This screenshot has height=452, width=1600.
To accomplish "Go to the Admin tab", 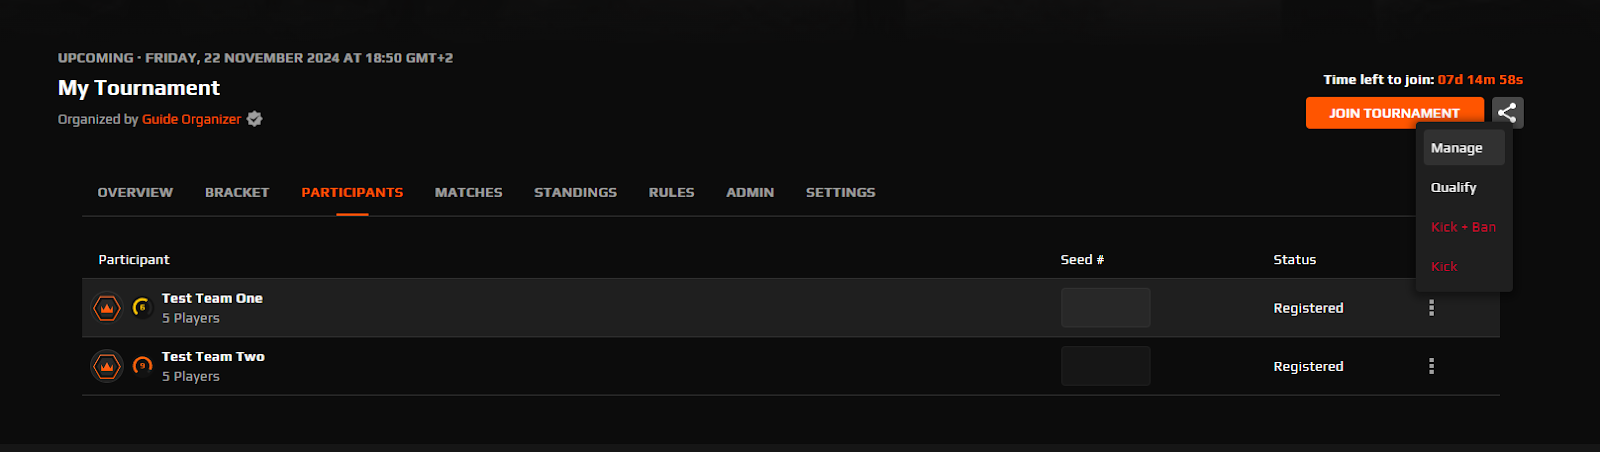I will point(750,192).
